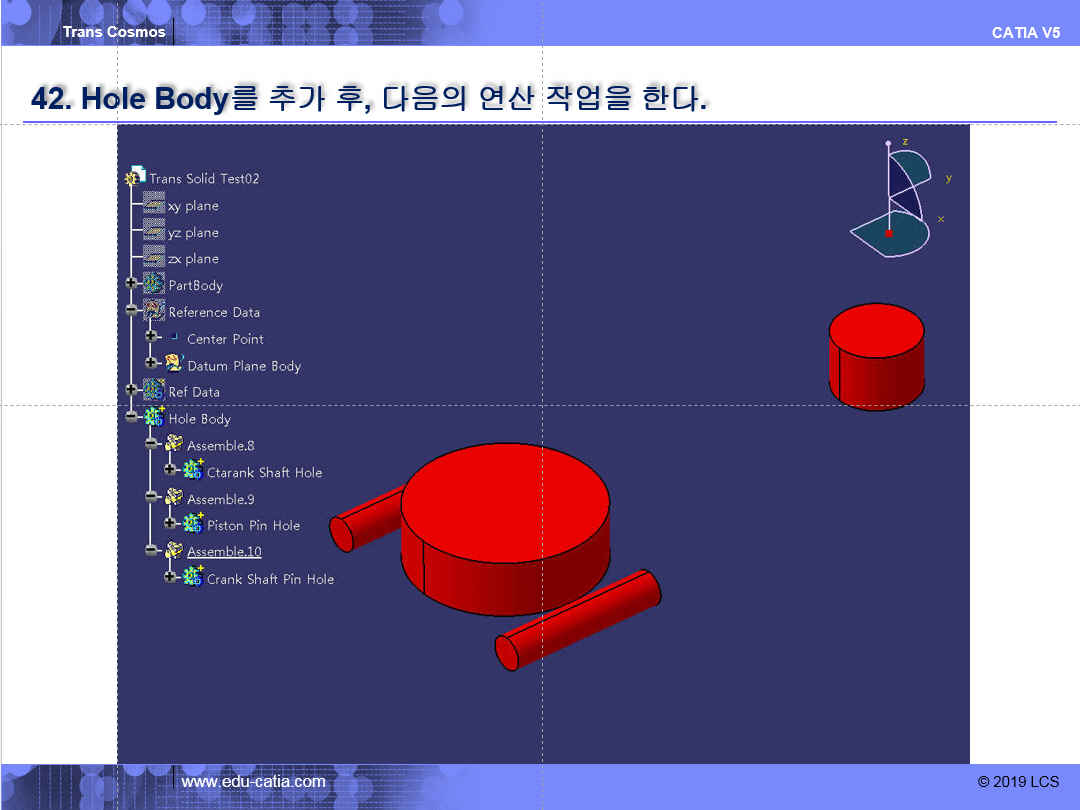Select the Ctarank Shaft Hole label
Viewport: 1080px width, 810px height.
coord(264,472)
